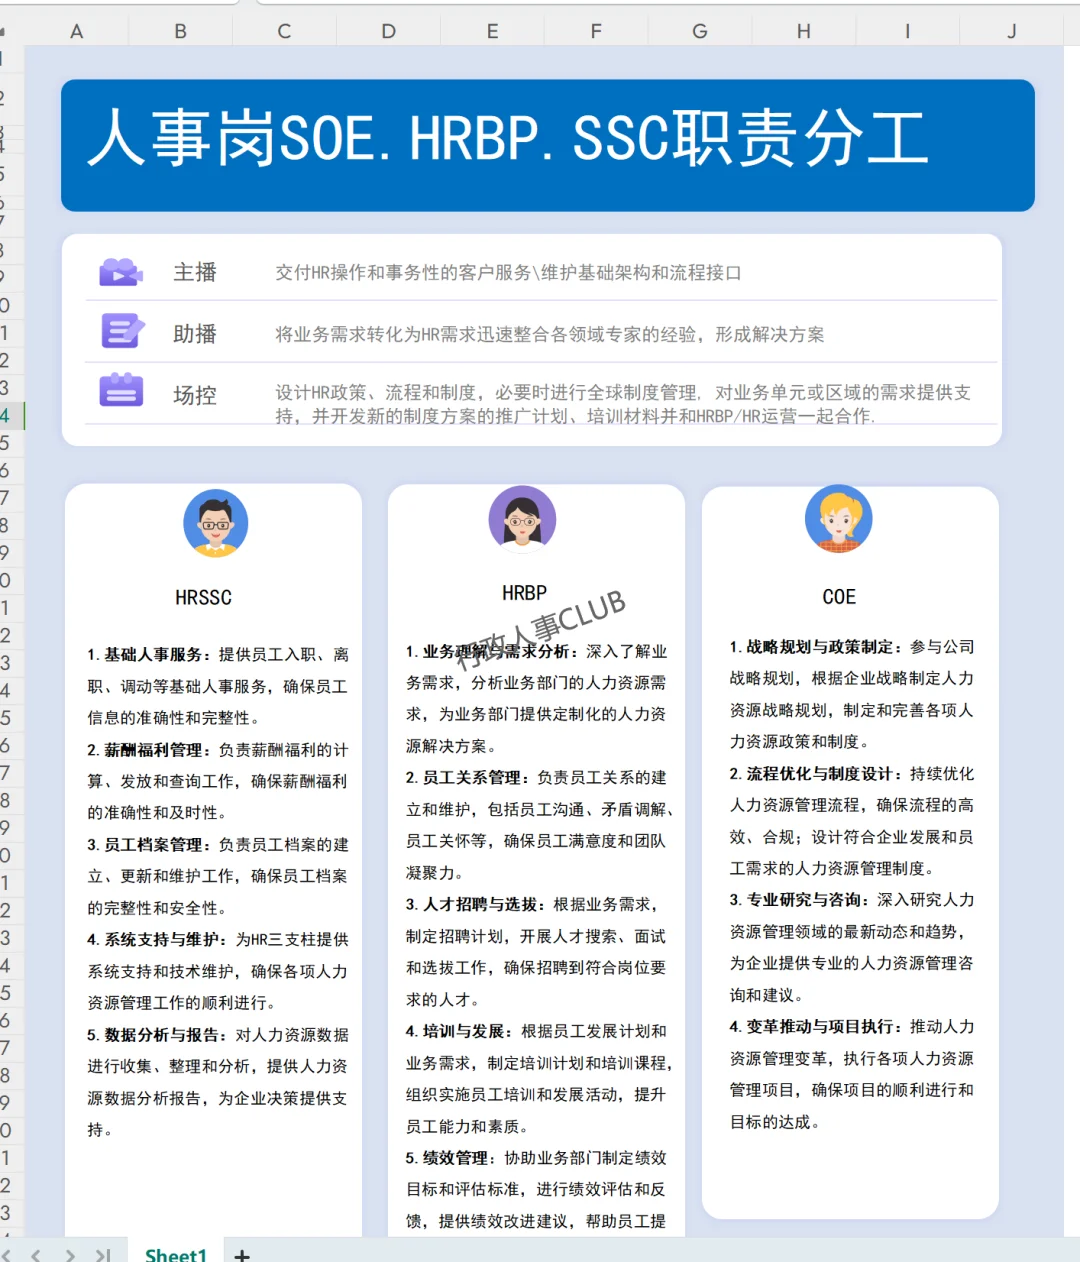Select column F header

pyautogui.click(x=595, y=31)
